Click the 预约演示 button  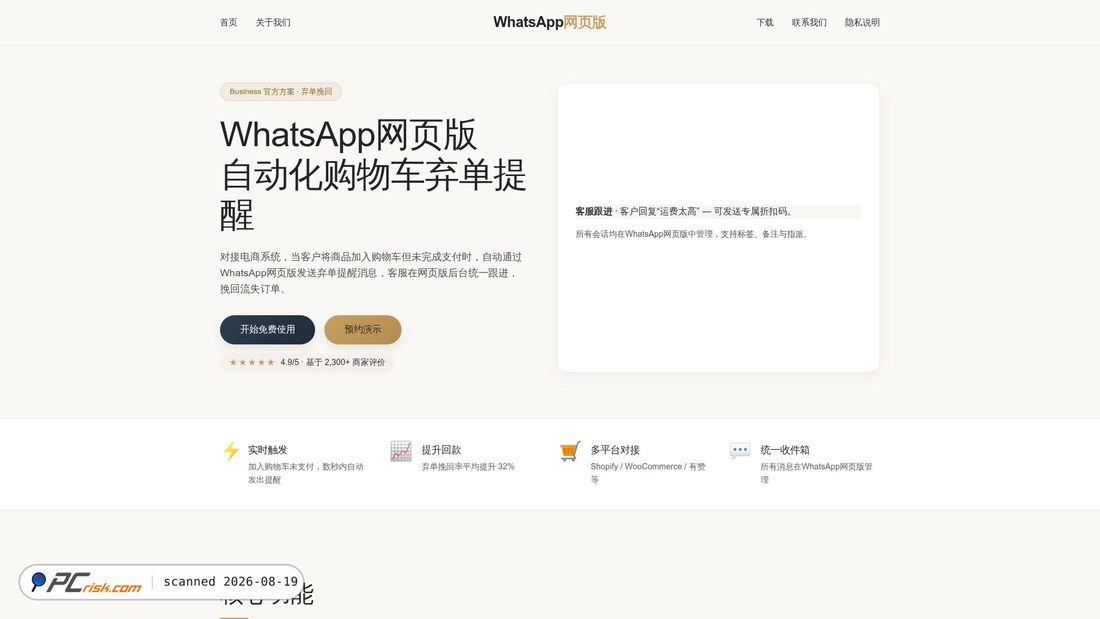[x=363, y=329]
